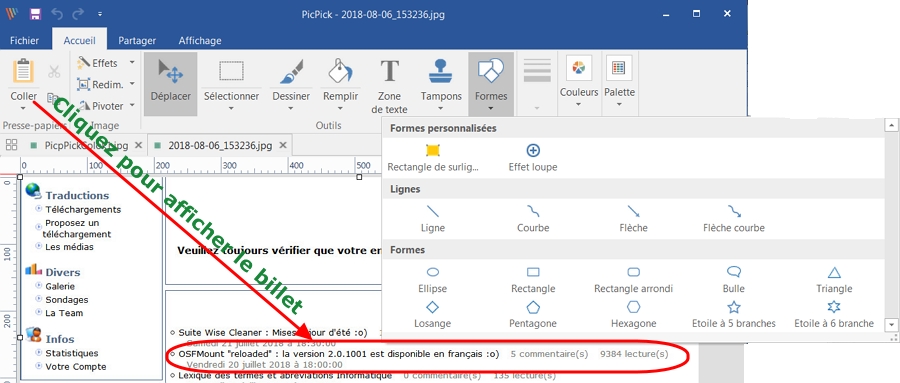This screenshot has height=383, width=900.
Task: Expand the Redim. dropdown arrow
Action: 132,84
